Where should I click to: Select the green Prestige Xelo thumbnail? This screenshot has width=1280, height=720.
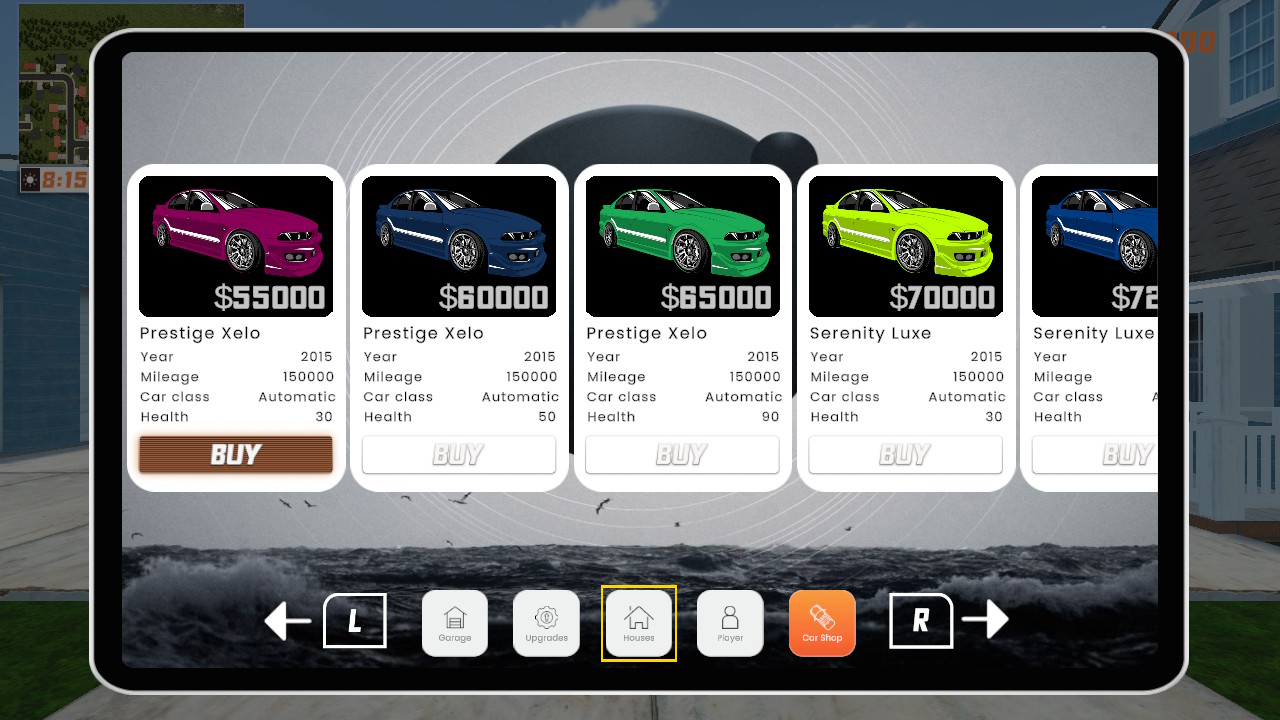(682, 246)
